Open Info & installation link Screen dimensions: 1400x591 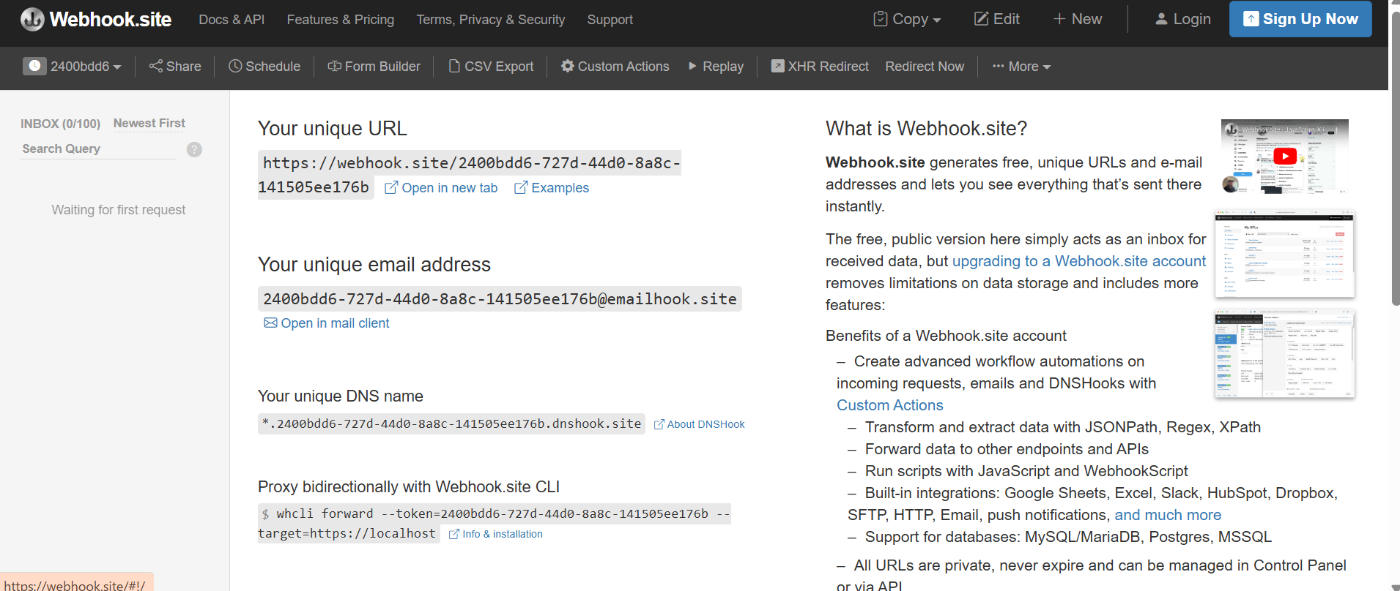pyautogui.click(x=496, y=534)
